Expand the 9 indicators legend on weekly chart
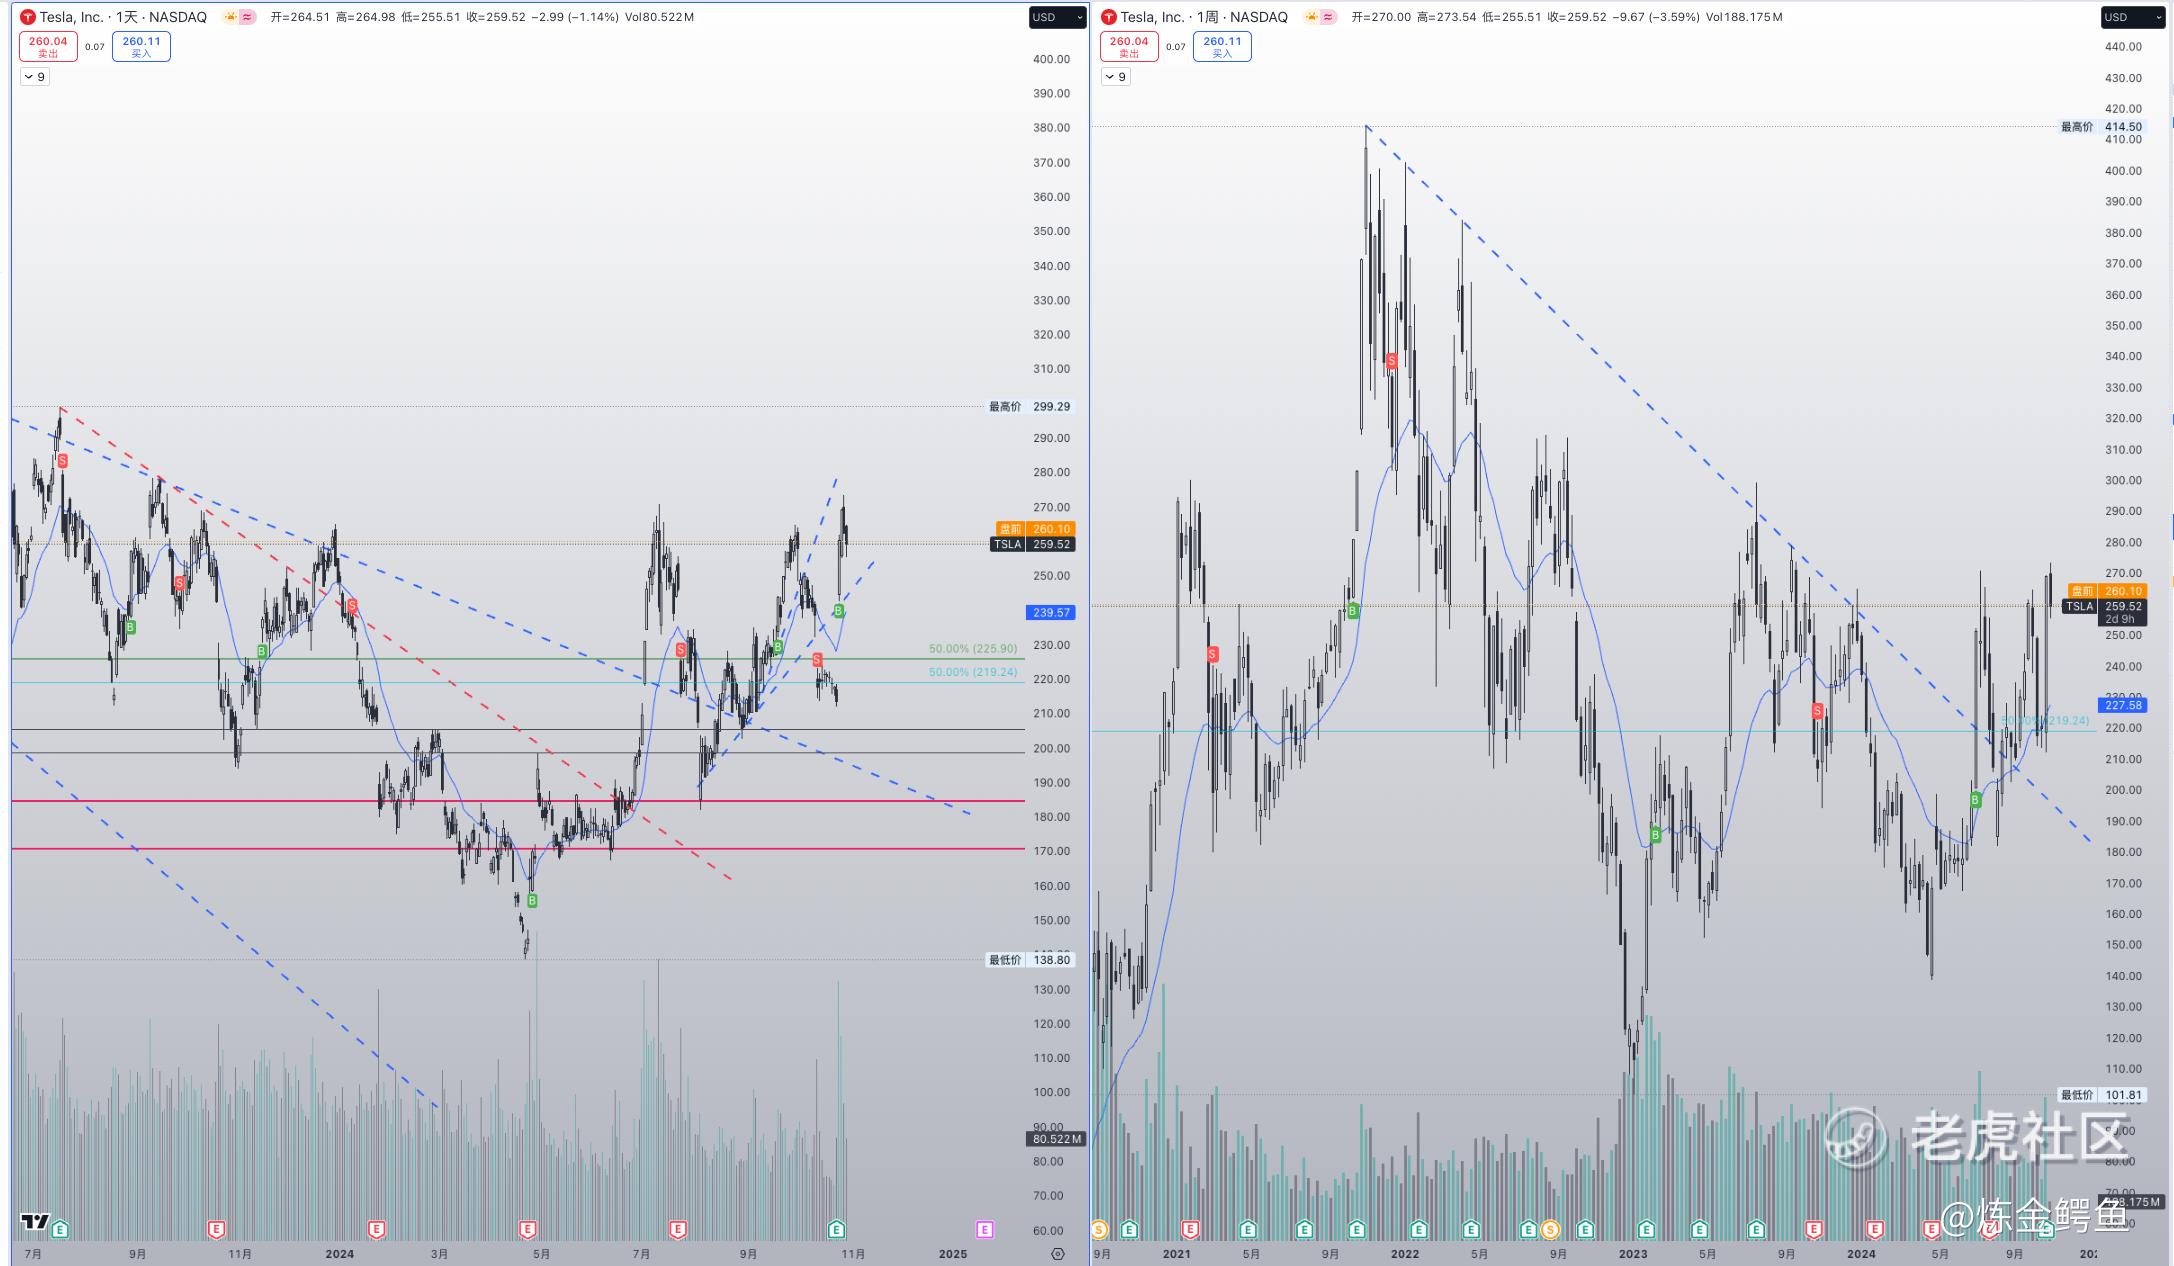 pyautogui.click(x=1116, y=77)
